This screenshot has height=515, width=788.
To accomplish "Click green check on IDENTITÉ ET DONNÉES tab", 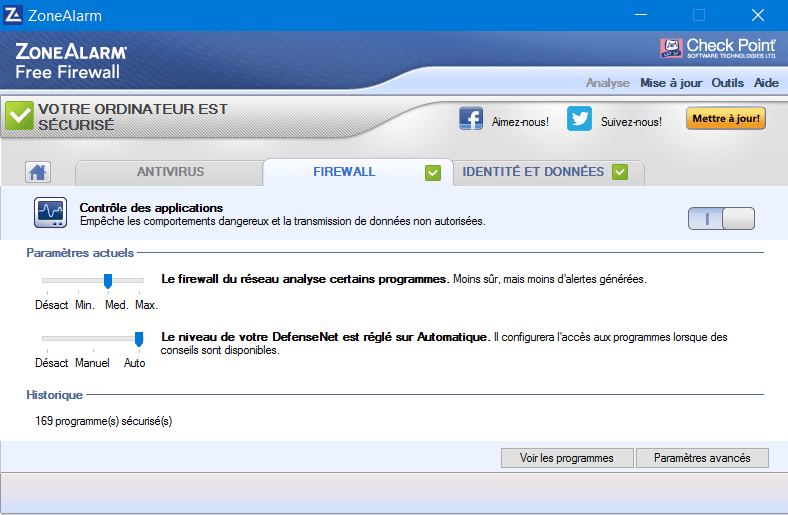I will [620, 172].
